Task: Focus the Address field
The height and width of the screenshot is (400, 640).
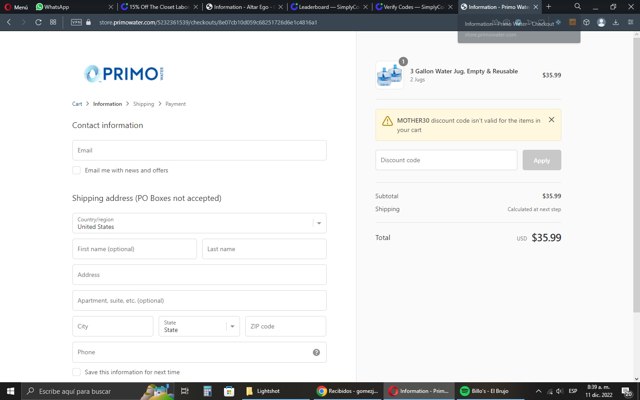Action: (199, 274)
